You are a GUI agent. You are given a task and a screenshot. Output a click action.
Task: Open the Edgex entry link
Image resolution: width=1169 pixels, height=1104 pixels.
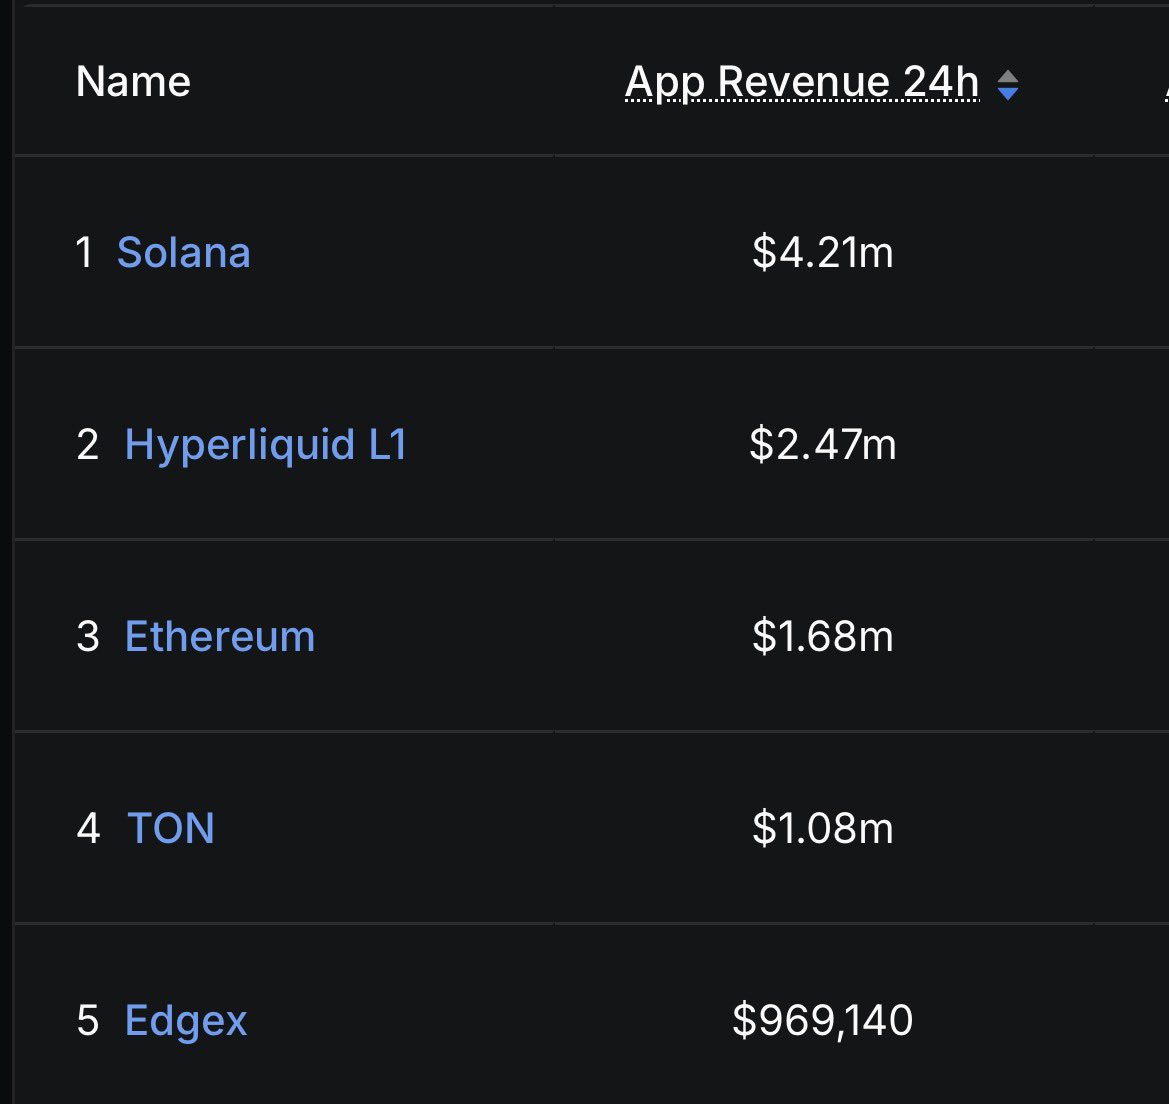click(x=186, y=1021)
